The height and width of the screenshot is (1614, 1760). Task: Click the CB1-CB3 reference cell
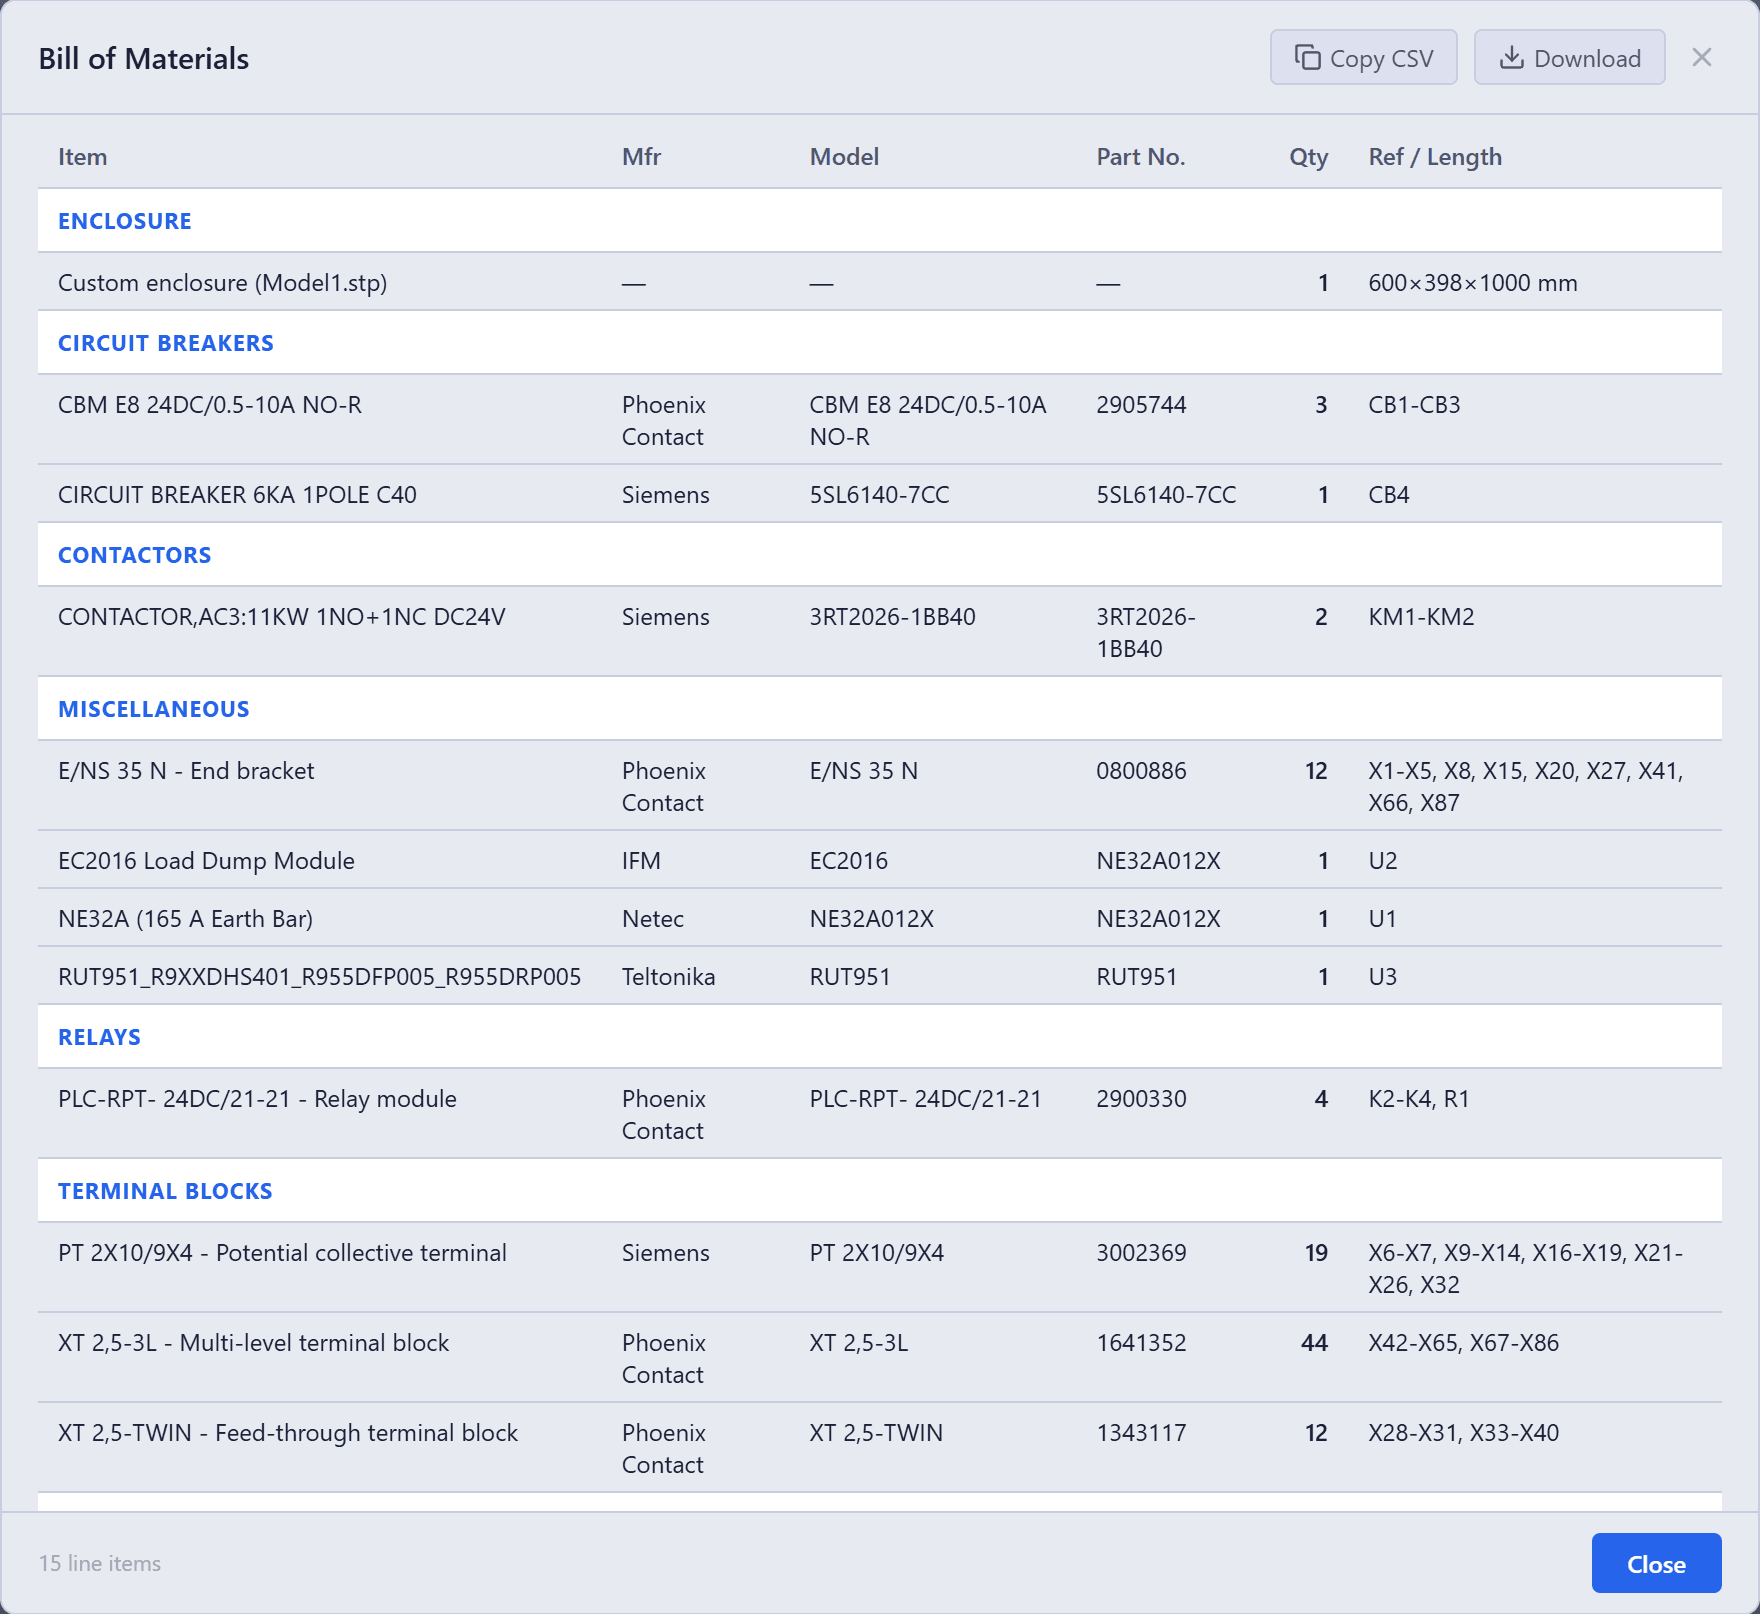(x=1414, y=405)
